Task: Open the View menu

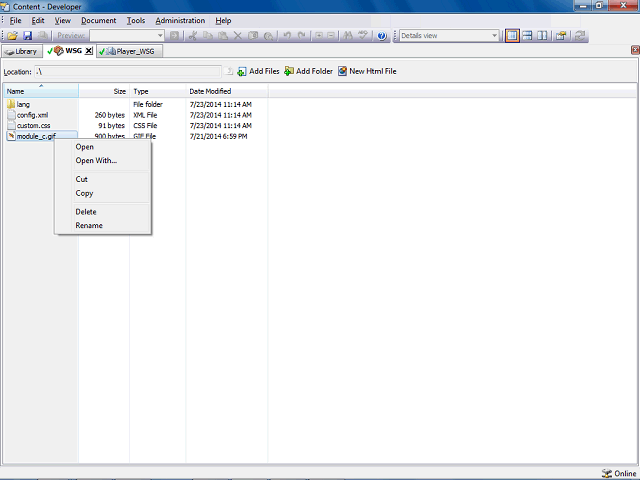Action: click(63, 20)
